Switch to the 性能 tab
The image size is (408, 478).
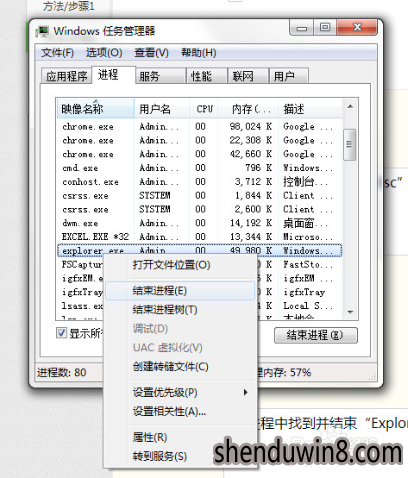tap(207, 76)
